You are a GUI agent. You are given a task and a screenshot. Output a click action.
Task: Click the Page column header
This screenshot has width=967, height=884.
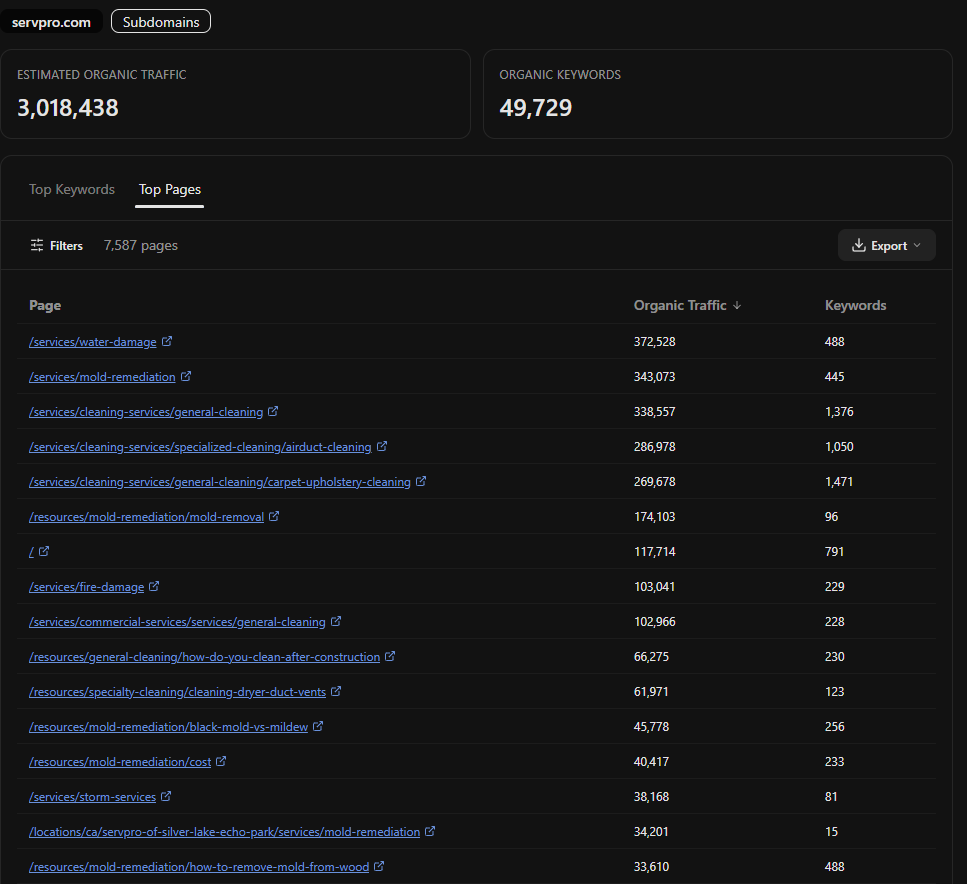pos(45,305)
